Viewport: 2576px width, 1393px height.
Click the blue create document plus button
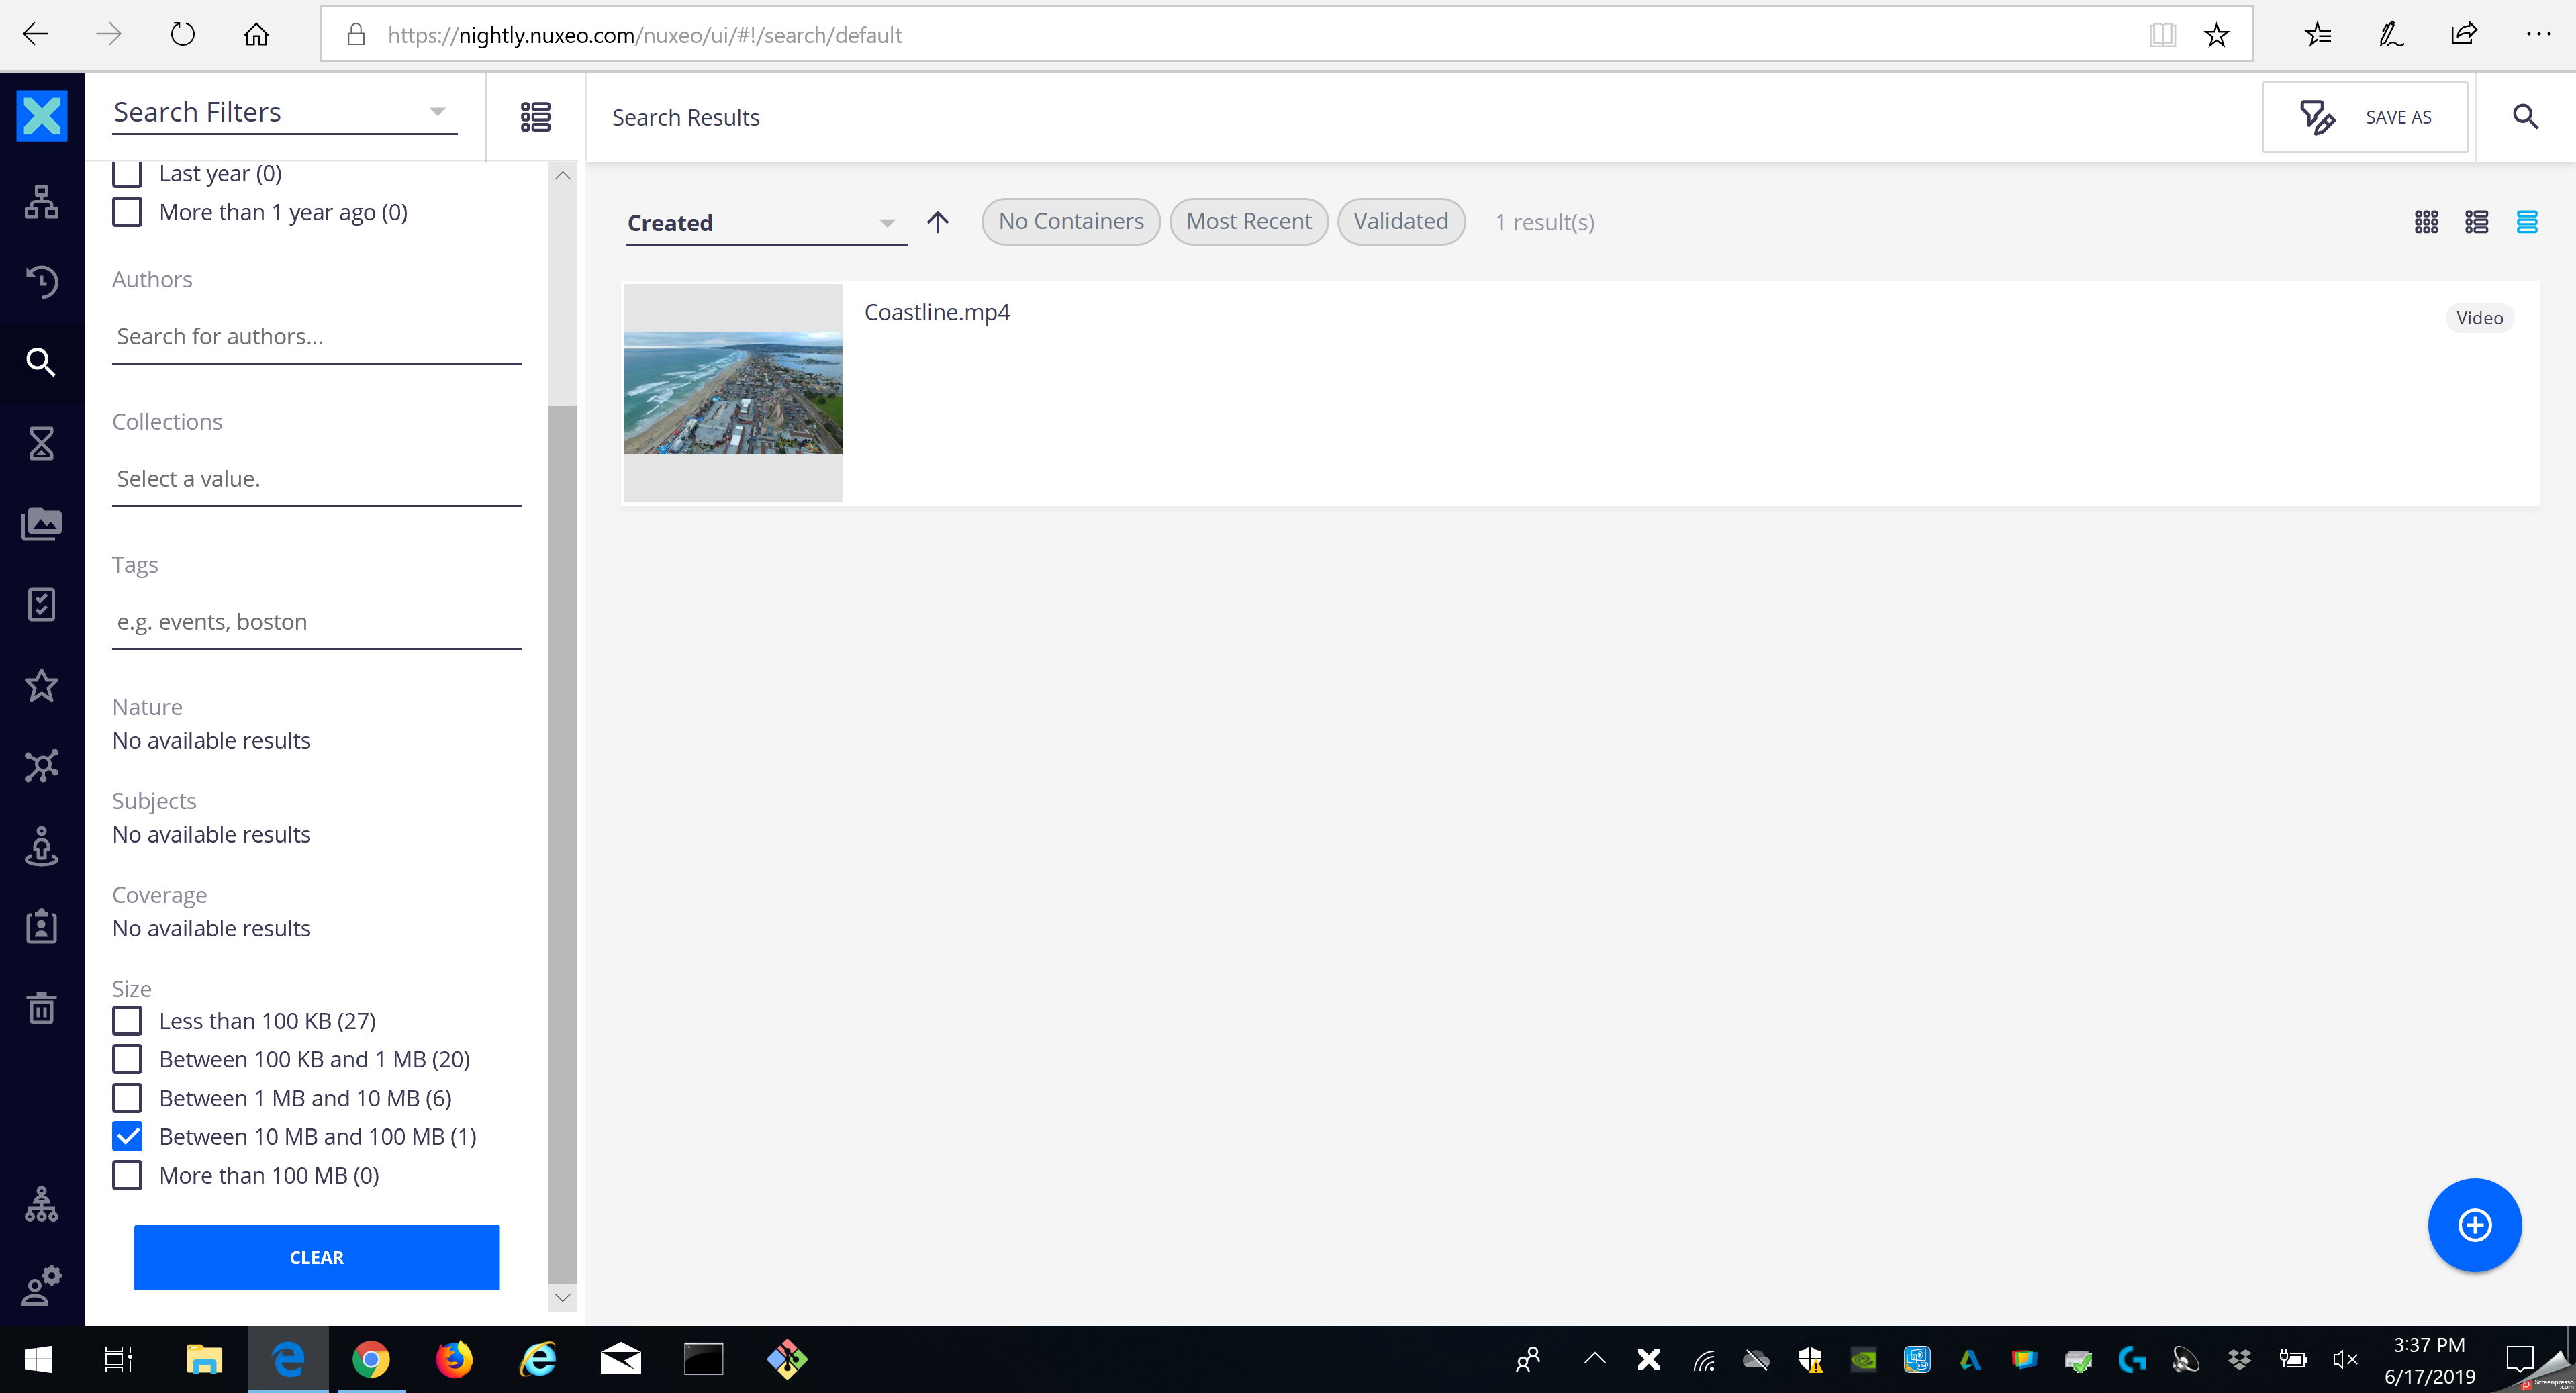click(x=2474, y=1224)
